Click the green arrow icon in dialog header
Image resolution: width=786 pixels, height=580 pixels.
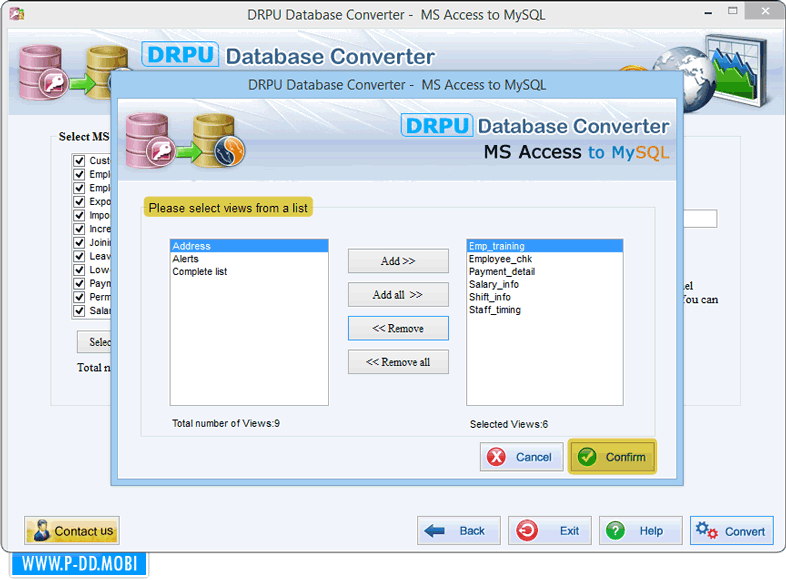pos(188,151)
